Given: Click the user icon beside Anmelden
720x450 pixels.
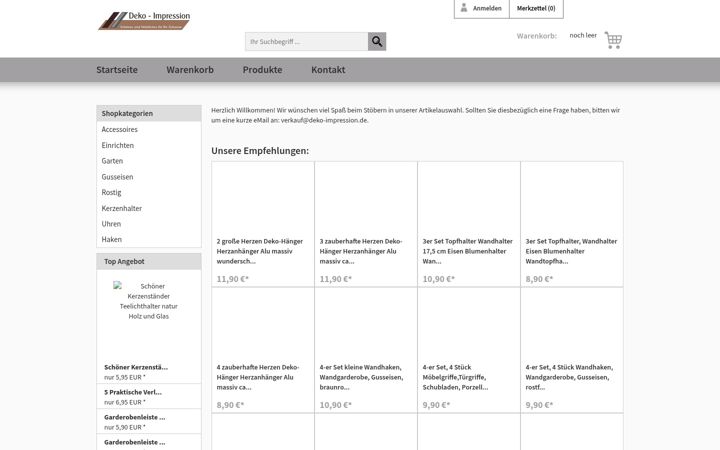Looking at the screenshot, I should pyautogui.click(x=464, y=8).
